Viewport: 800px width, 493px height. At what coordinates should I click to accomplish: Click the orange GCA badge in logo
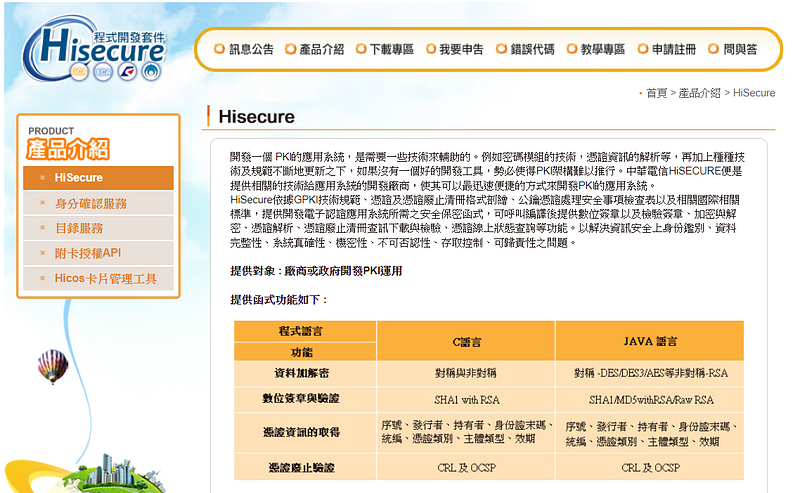79,71
